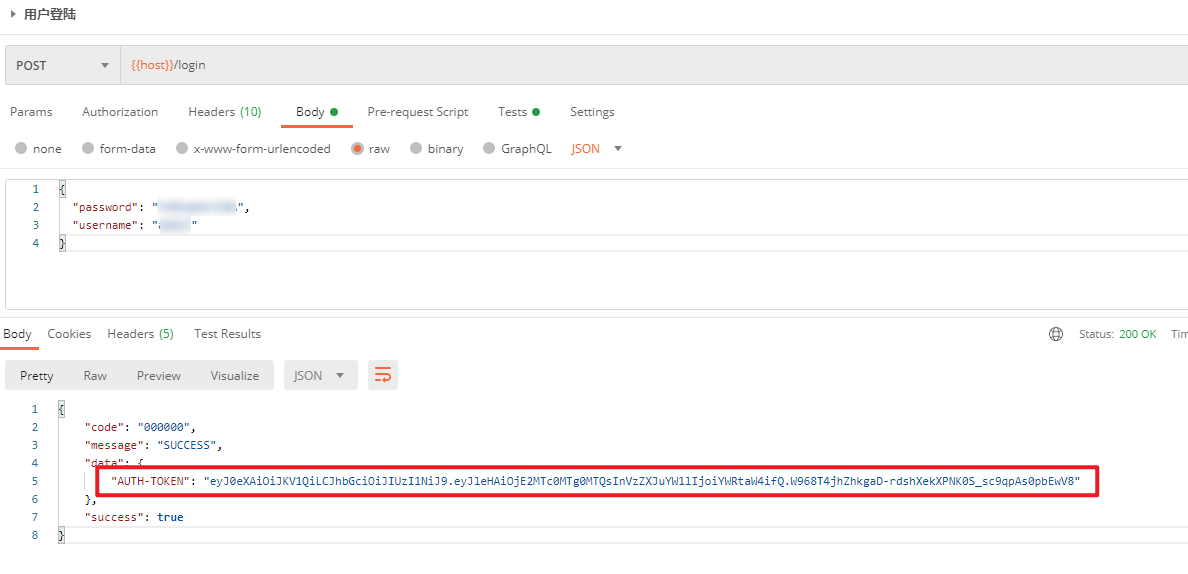Click the "data": { response line

pyautogui.click(x=114, y=463)
